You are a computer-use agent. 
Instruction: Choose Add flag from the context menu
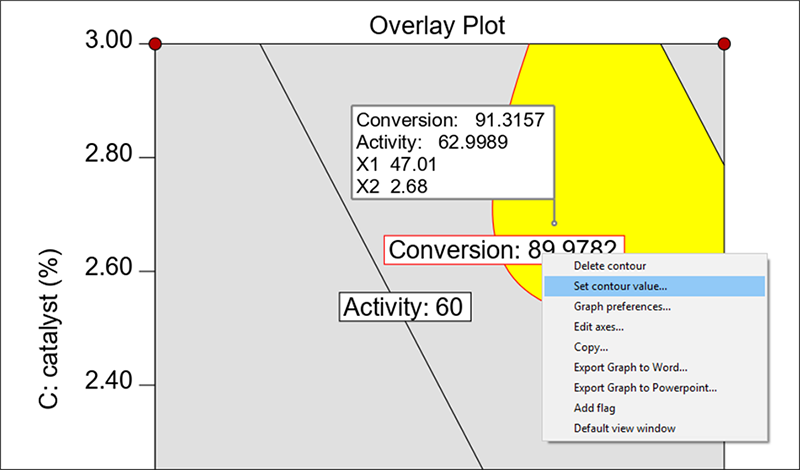pyautogui.click(x=594, y=408)
